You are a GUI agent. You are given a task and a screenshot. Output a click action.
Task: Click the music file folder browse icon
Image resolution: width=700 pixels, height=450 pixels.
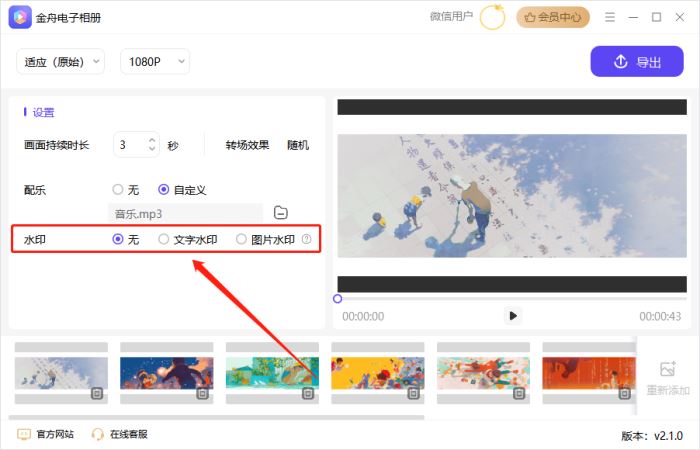pyautogui.click(x=281, y=212)
